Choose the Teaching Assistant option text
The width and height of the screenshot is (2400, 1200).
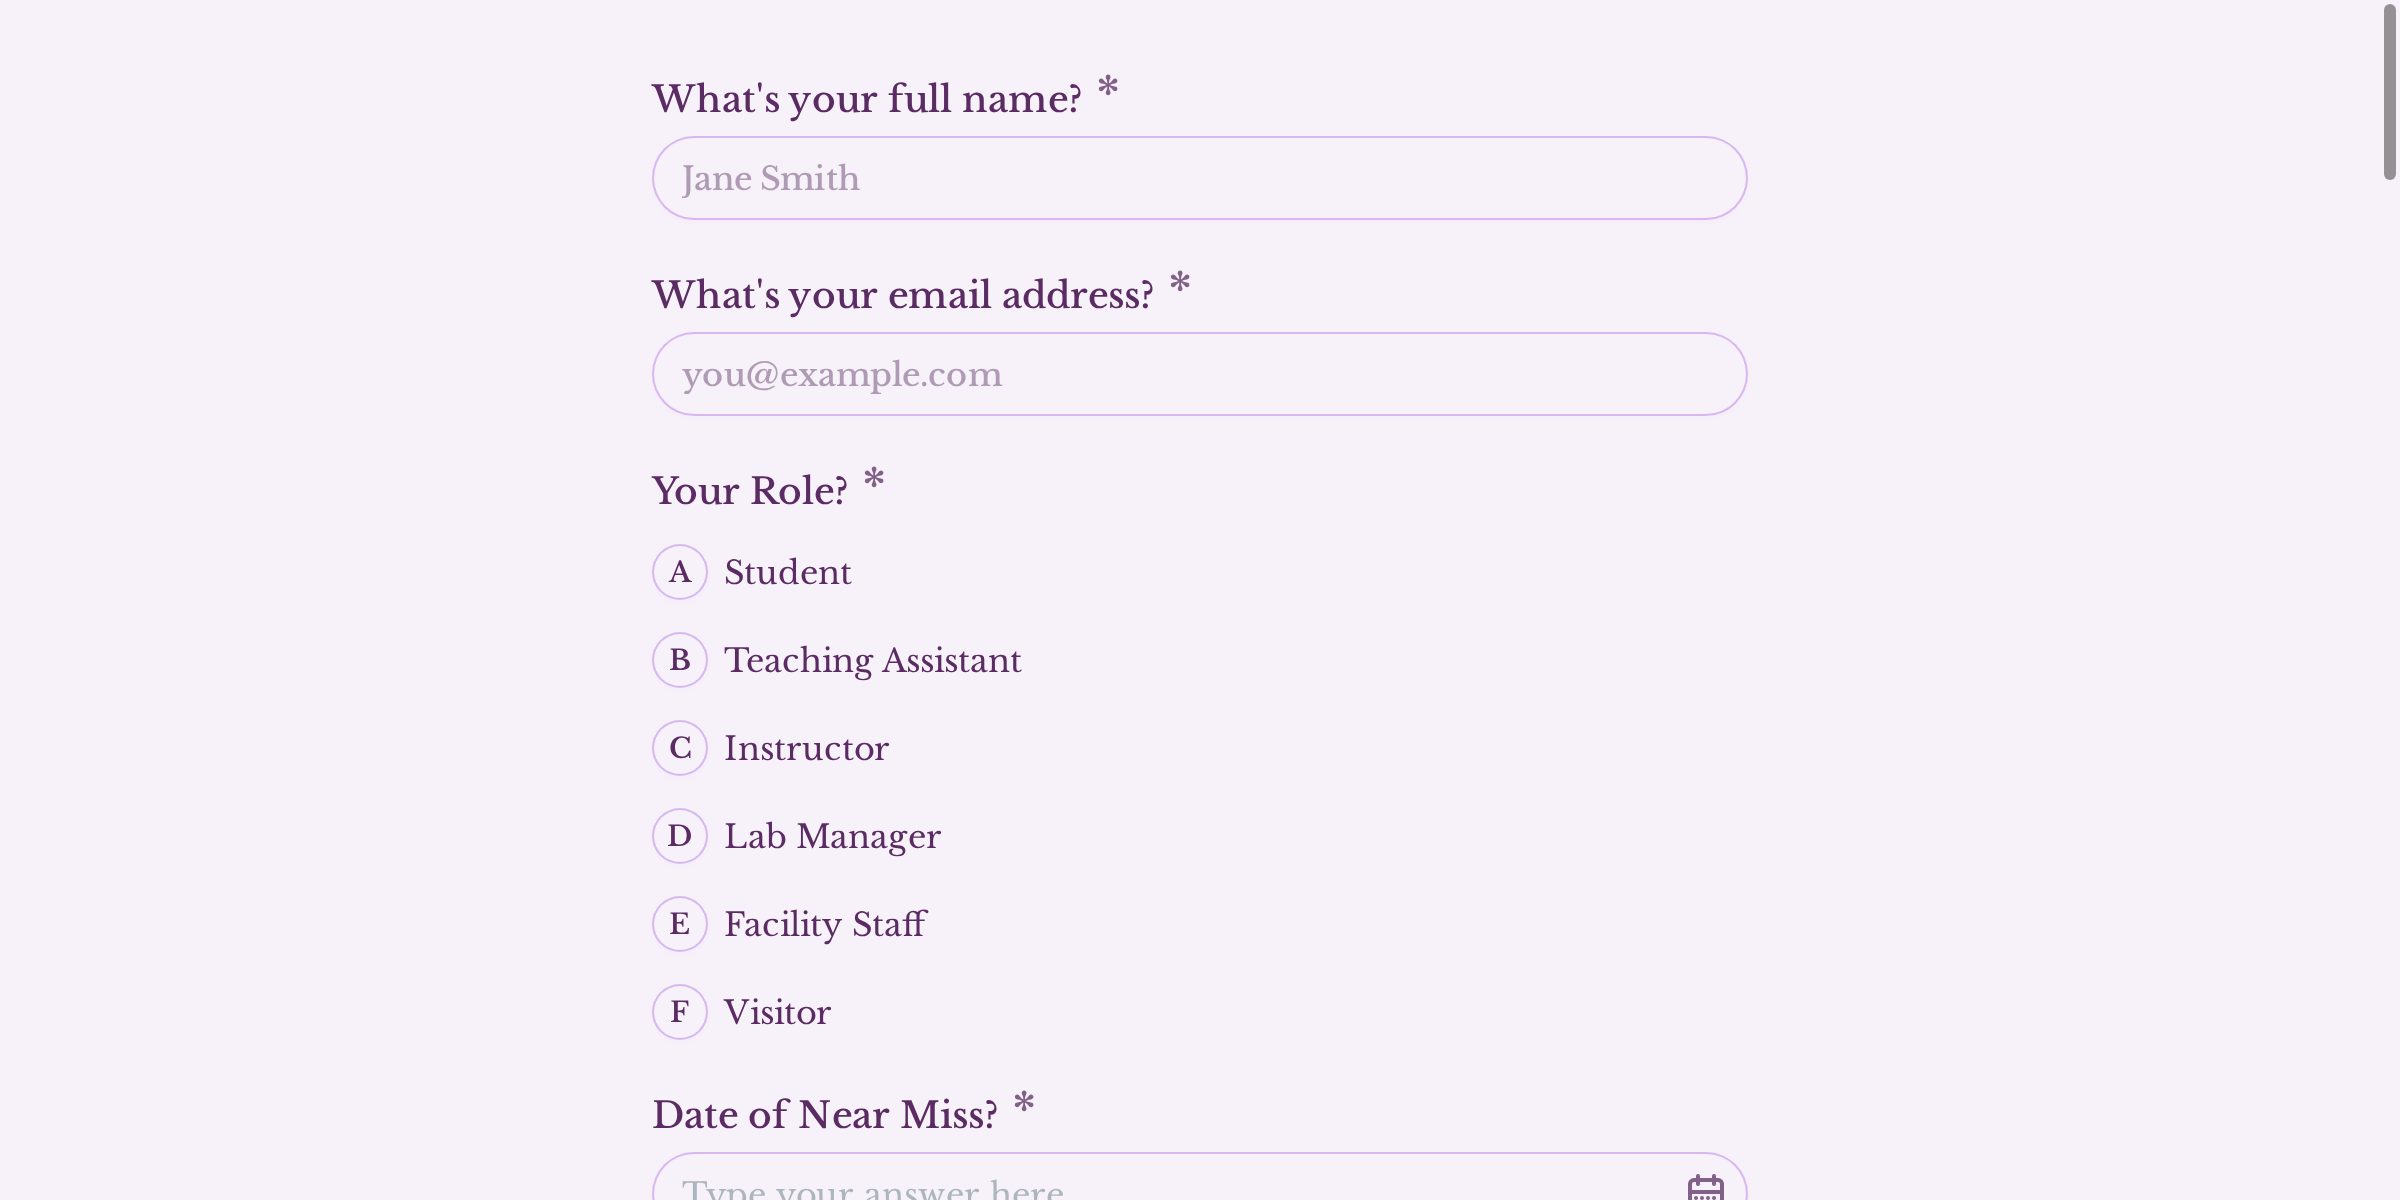tap(872, 660)
